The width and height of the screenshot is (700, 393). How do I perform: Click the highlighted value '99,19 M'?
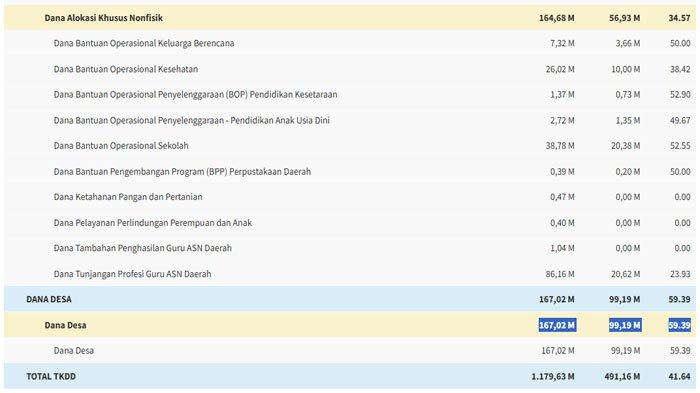click(625, 325)
